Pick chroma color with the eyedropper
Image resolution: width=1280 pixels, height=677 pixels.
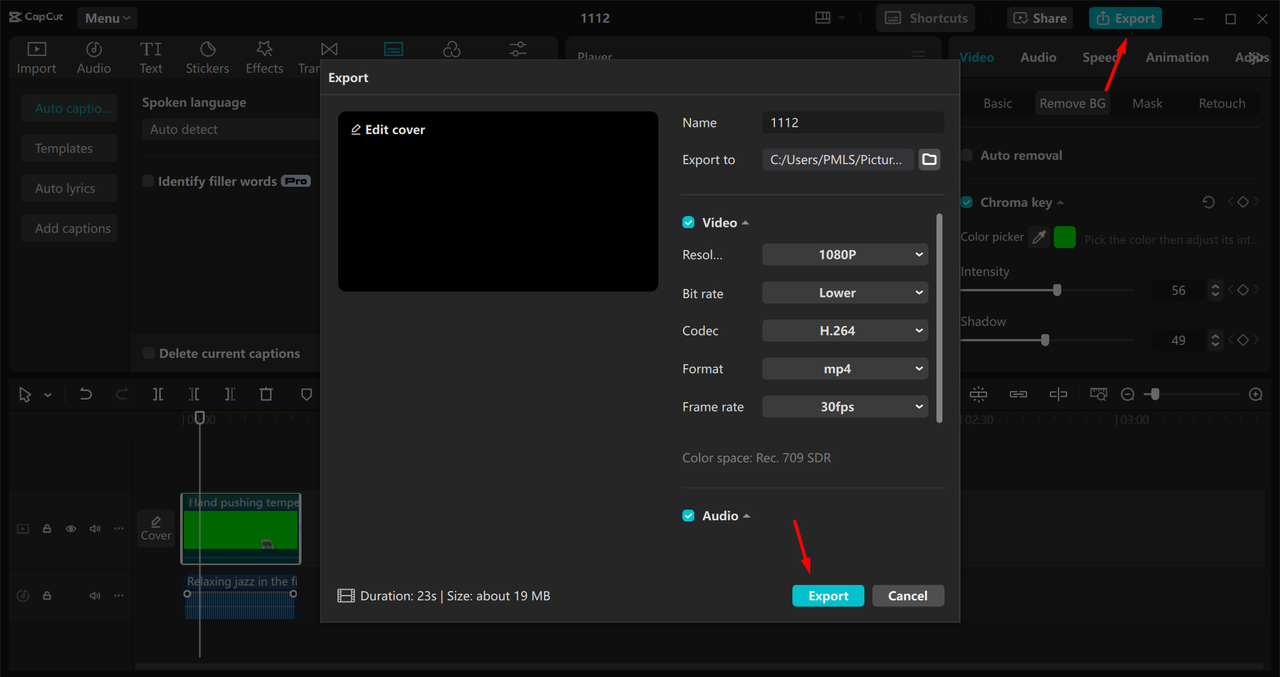1039,238
